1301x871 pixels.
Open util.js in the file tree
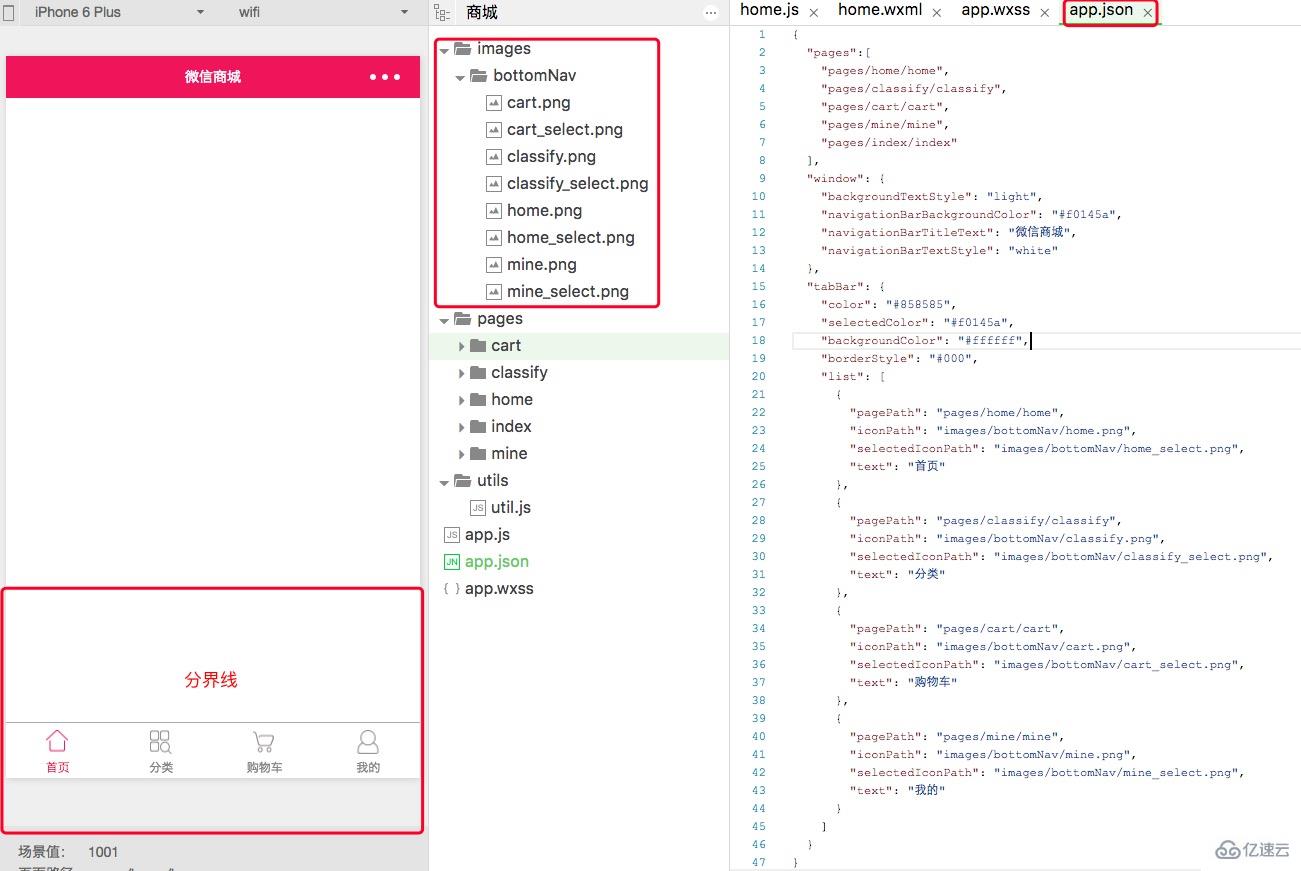point(511,508)
